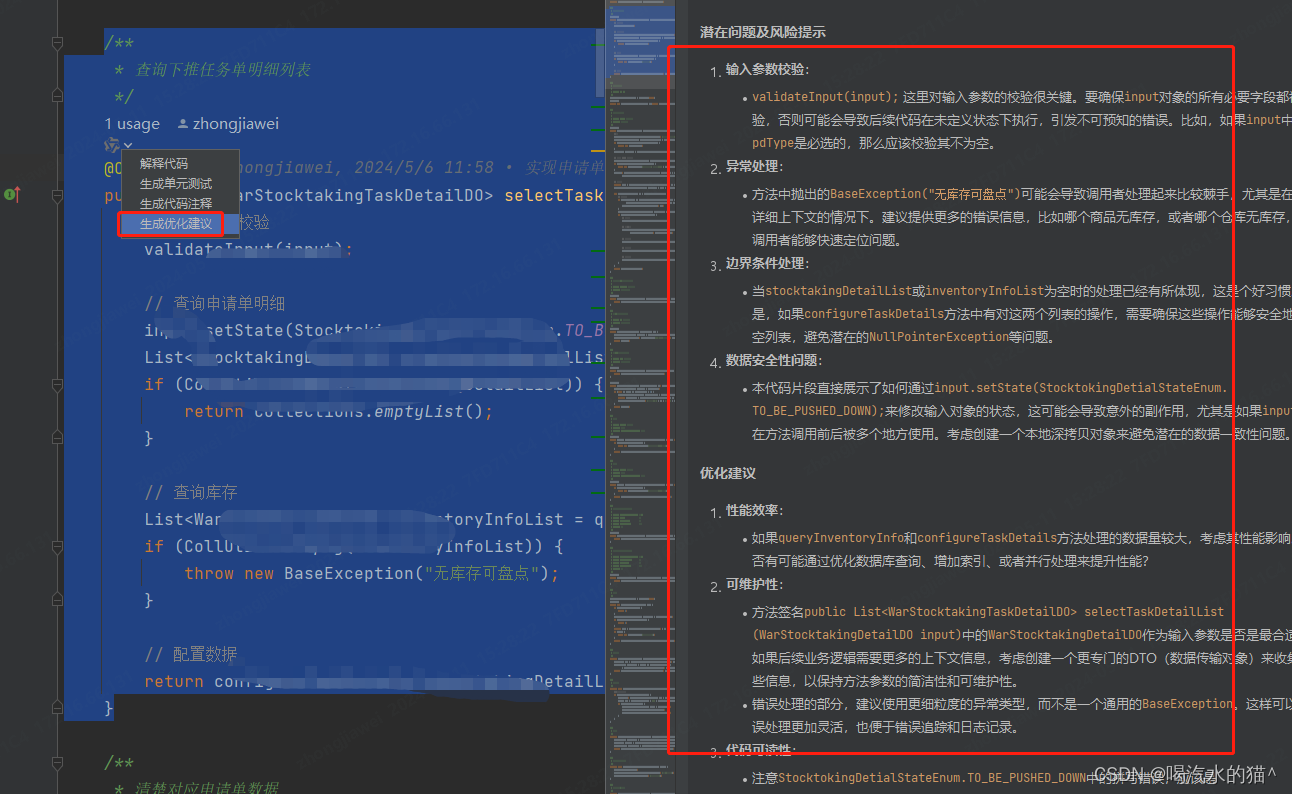The image size is (1292, 794).
Task: Toggle fold marker on brace after throw line
Action: (x=57, y=600)
